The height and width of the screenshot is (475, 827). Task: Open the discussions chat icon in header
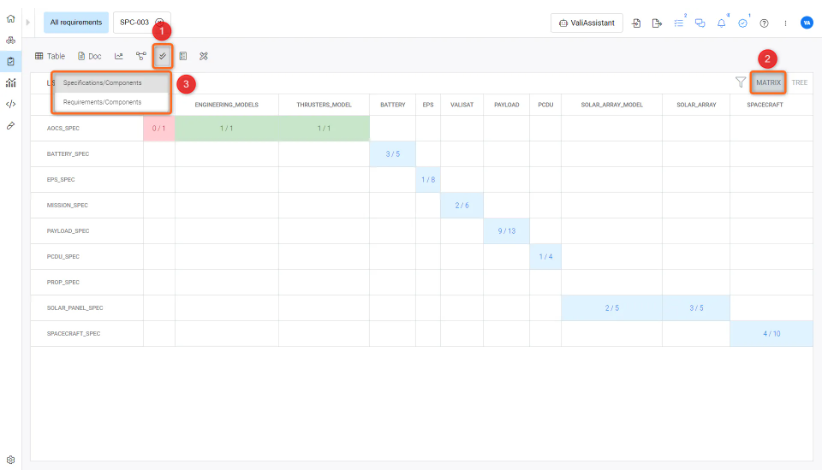tap(700, 23)
